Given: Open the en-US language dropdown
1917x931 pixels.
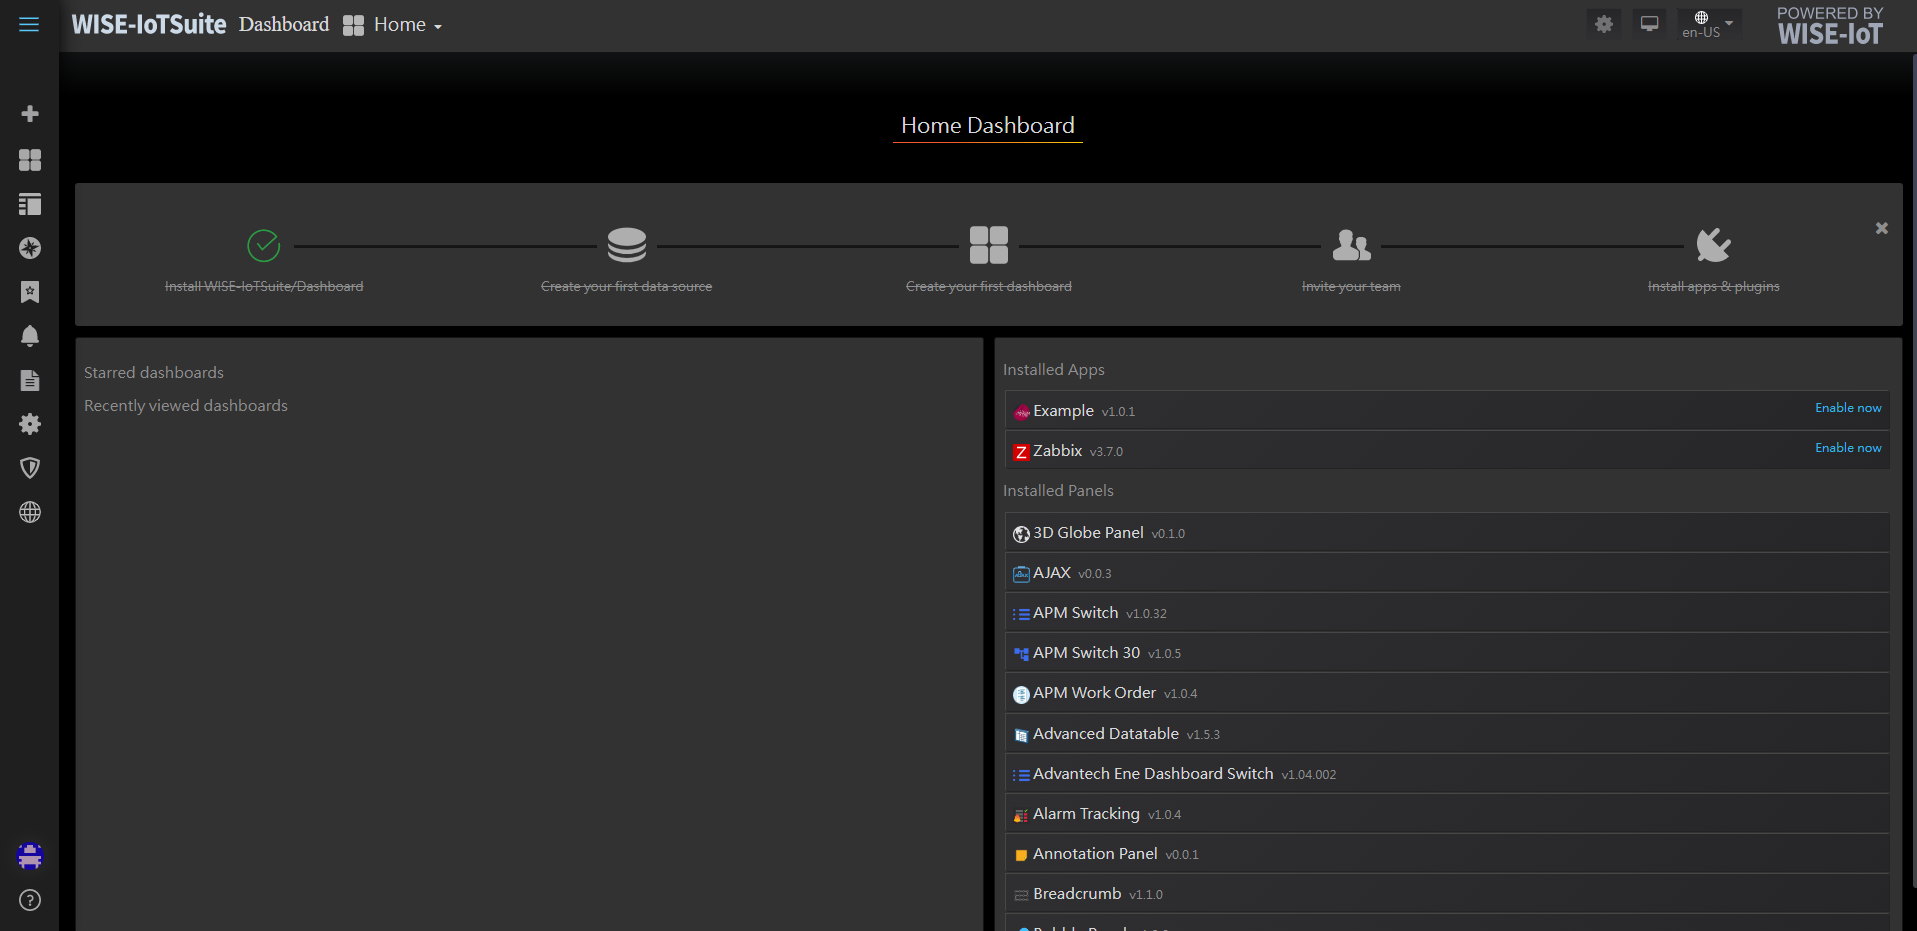Looking at the screenshot, I should [x=1707, y=24].
